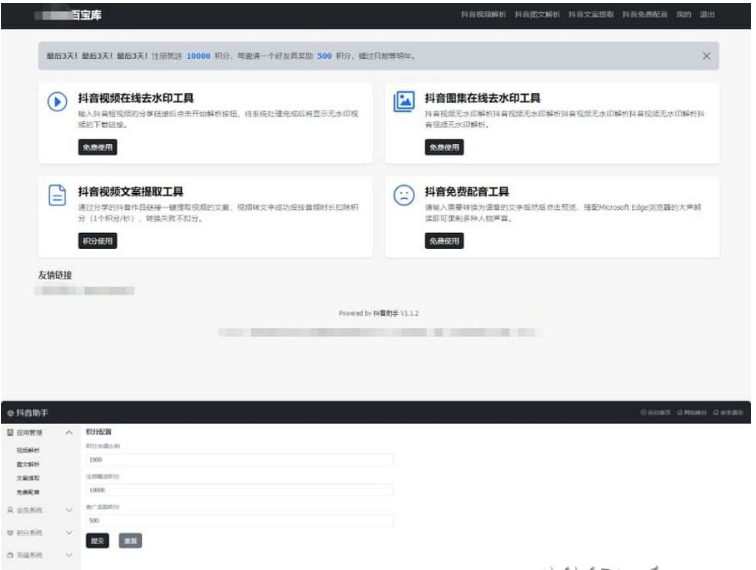This screenshot has height=570, width=756.
Task: Click the 注册赠送积分 input field
Action: 239,490
